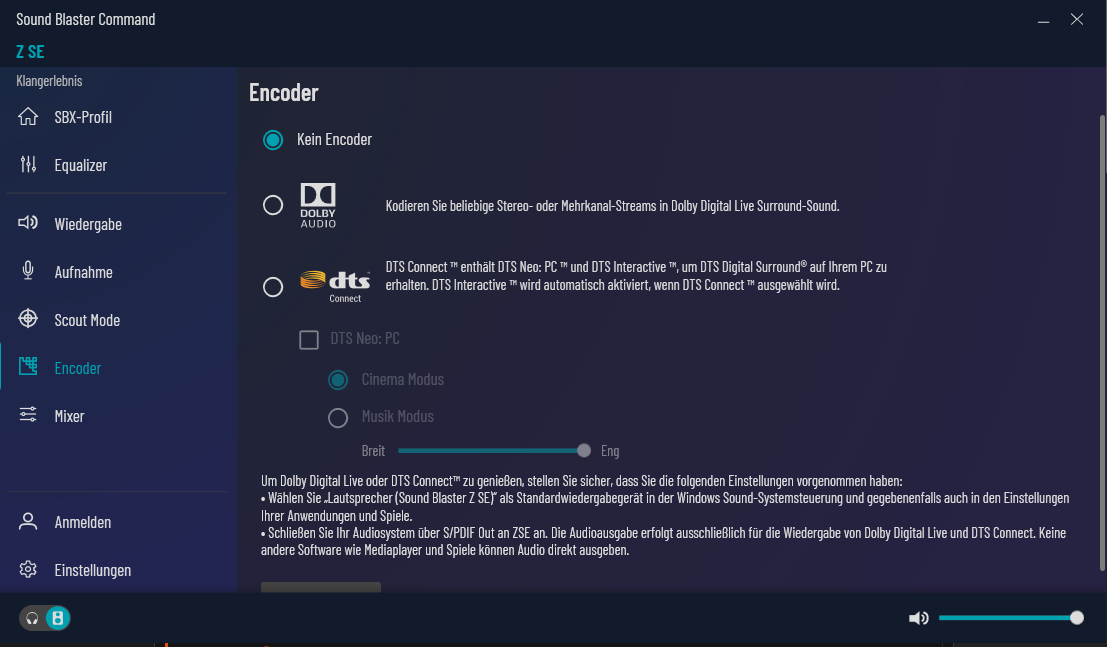Select the Kein Encoder radio button
Screen dimensions: 1107x647
pos(273,140)
